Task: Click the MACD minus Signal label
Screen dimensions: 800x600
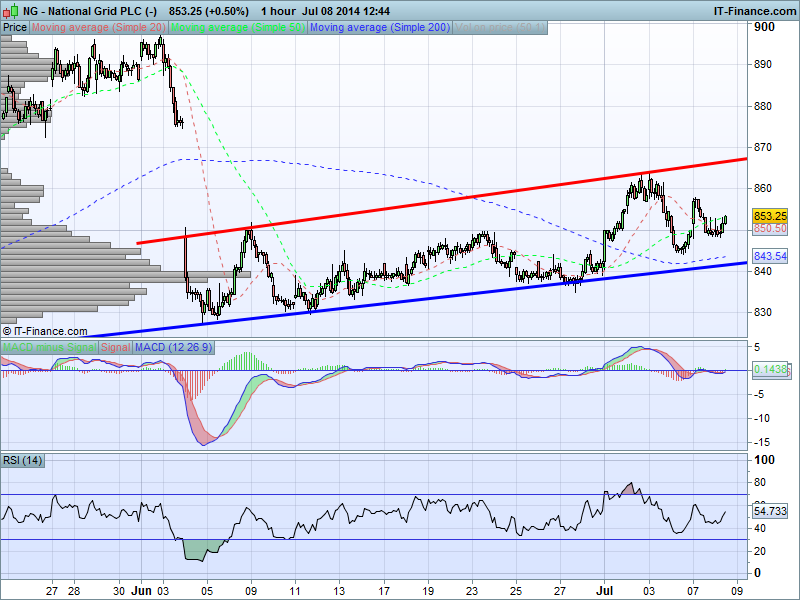Action: click(x=50, y=347)
